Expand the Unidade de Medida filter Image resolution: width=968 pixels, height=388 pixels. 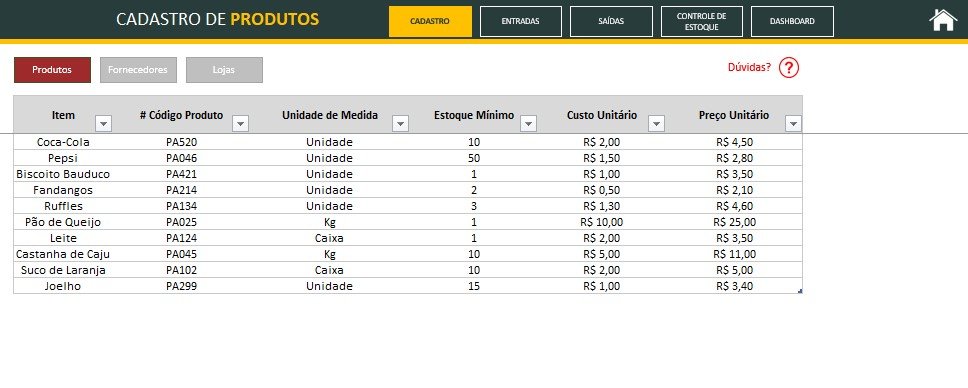click(401, 124)
